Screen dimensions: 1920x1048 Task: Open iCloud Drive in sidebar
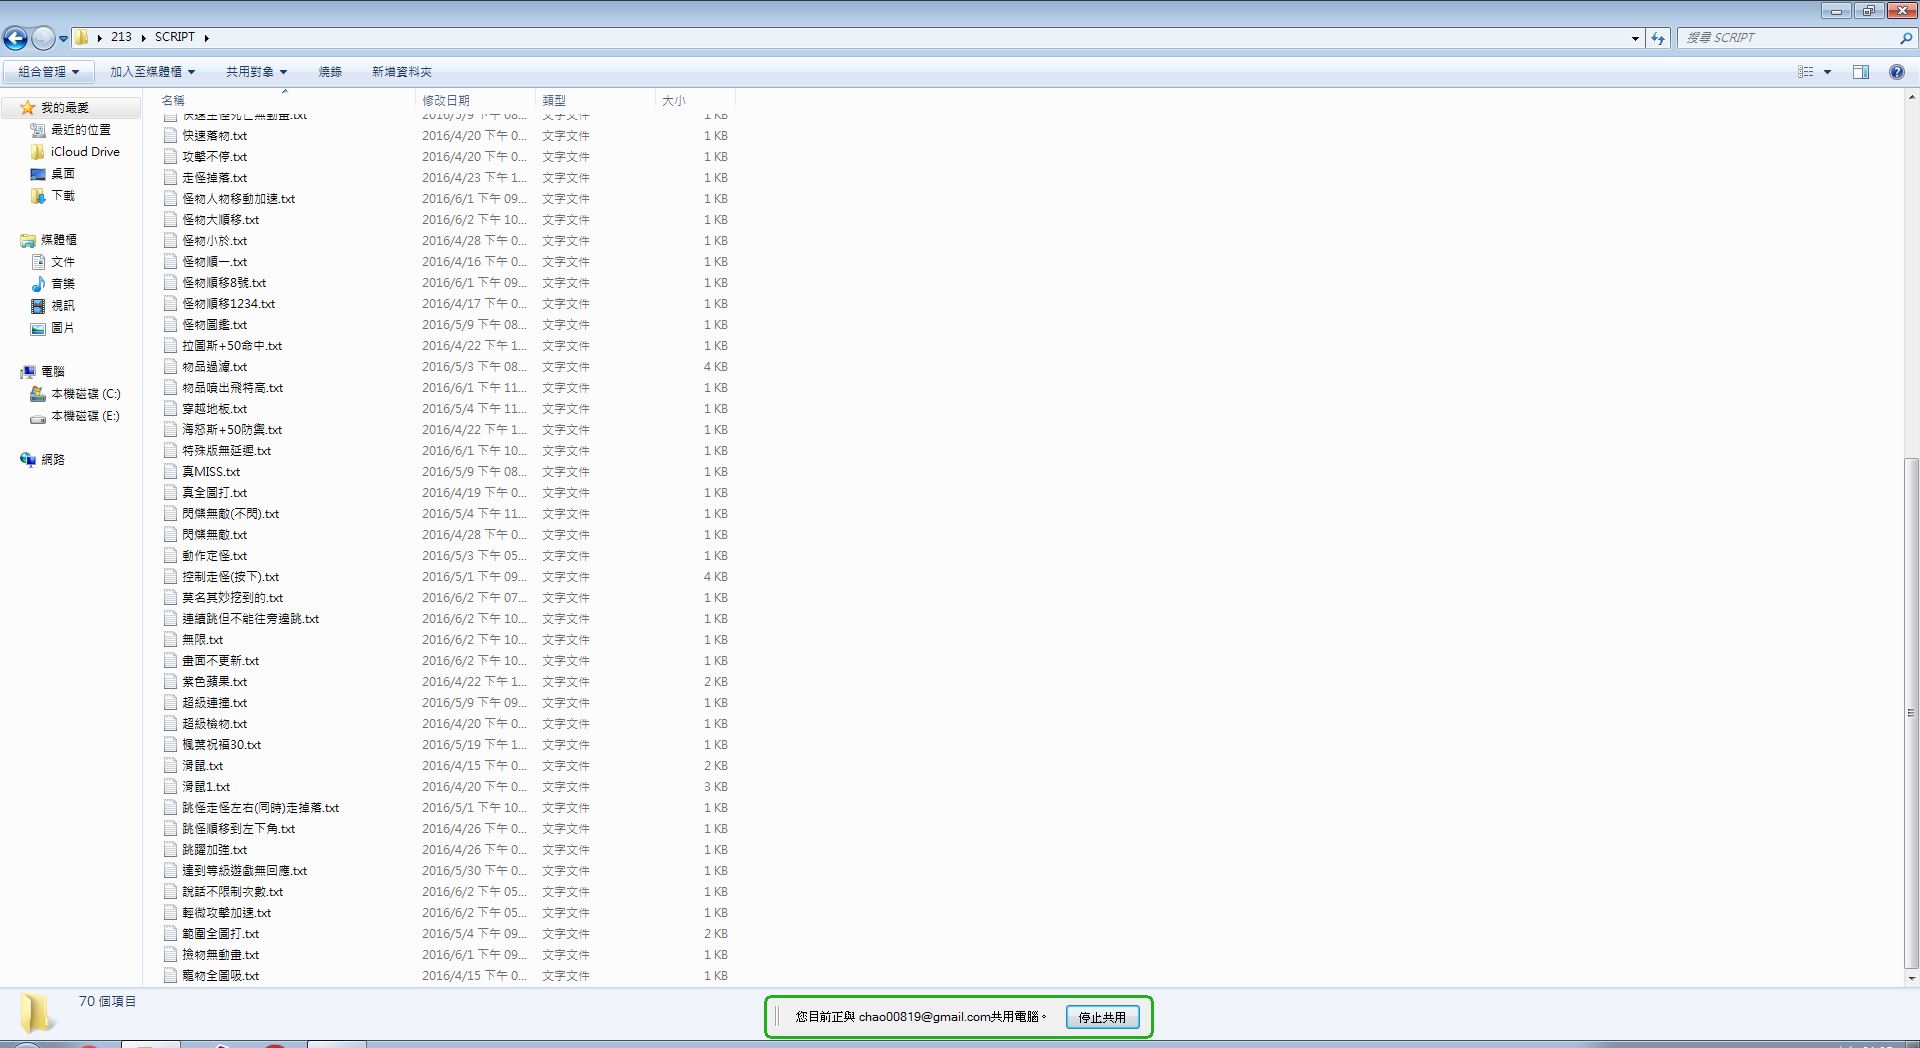point(75,152)
